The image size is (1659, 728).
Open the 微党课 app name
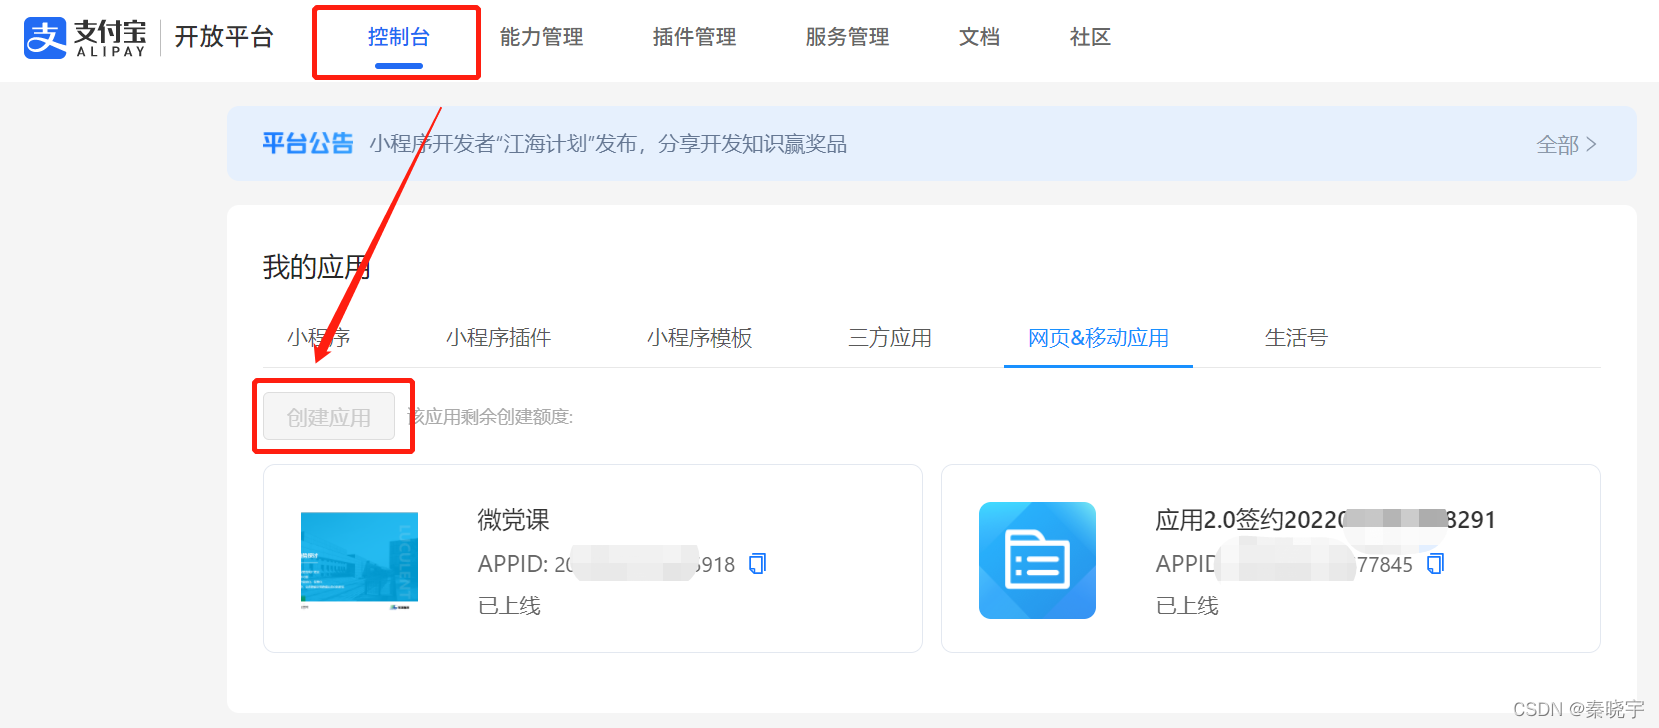pyautogui.click(x=513, y=520)
